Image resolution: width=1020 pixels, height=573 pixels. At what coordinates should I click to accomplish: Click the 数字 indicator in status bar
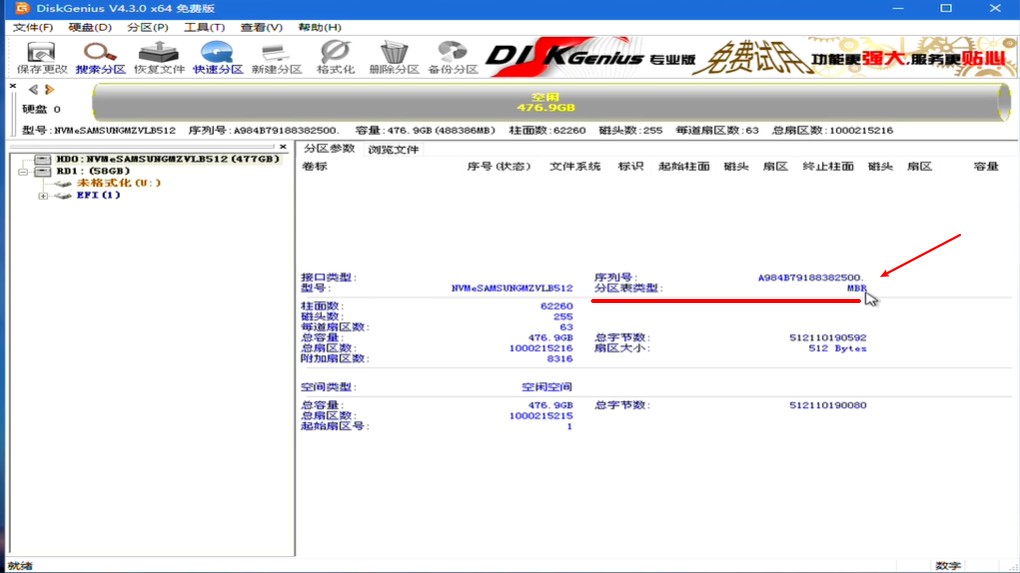(x=948, y=566)
